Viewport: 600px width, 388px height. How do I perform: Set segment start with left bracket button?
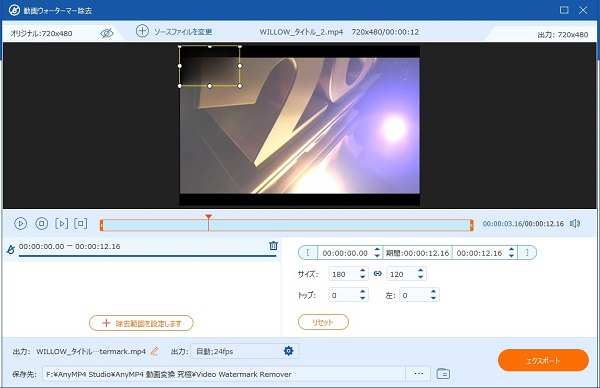(308, 253)
